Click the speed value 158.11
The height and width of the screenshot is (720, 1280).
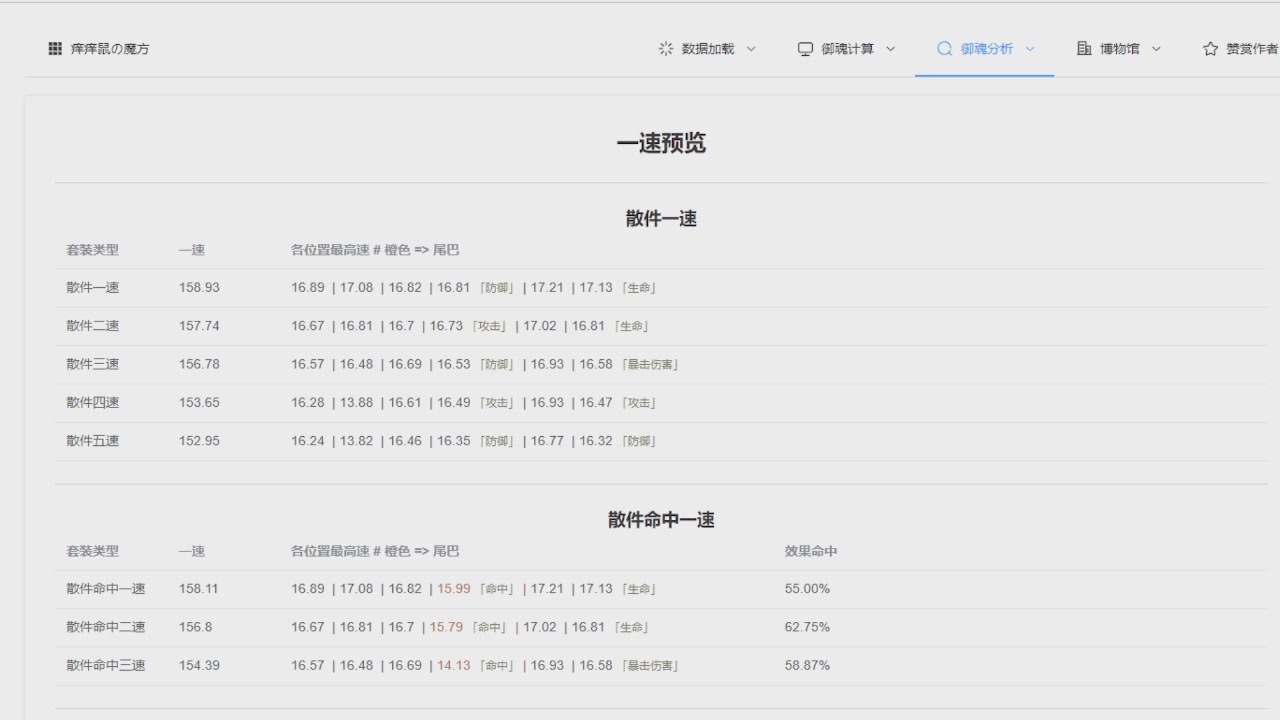[198, 589]
